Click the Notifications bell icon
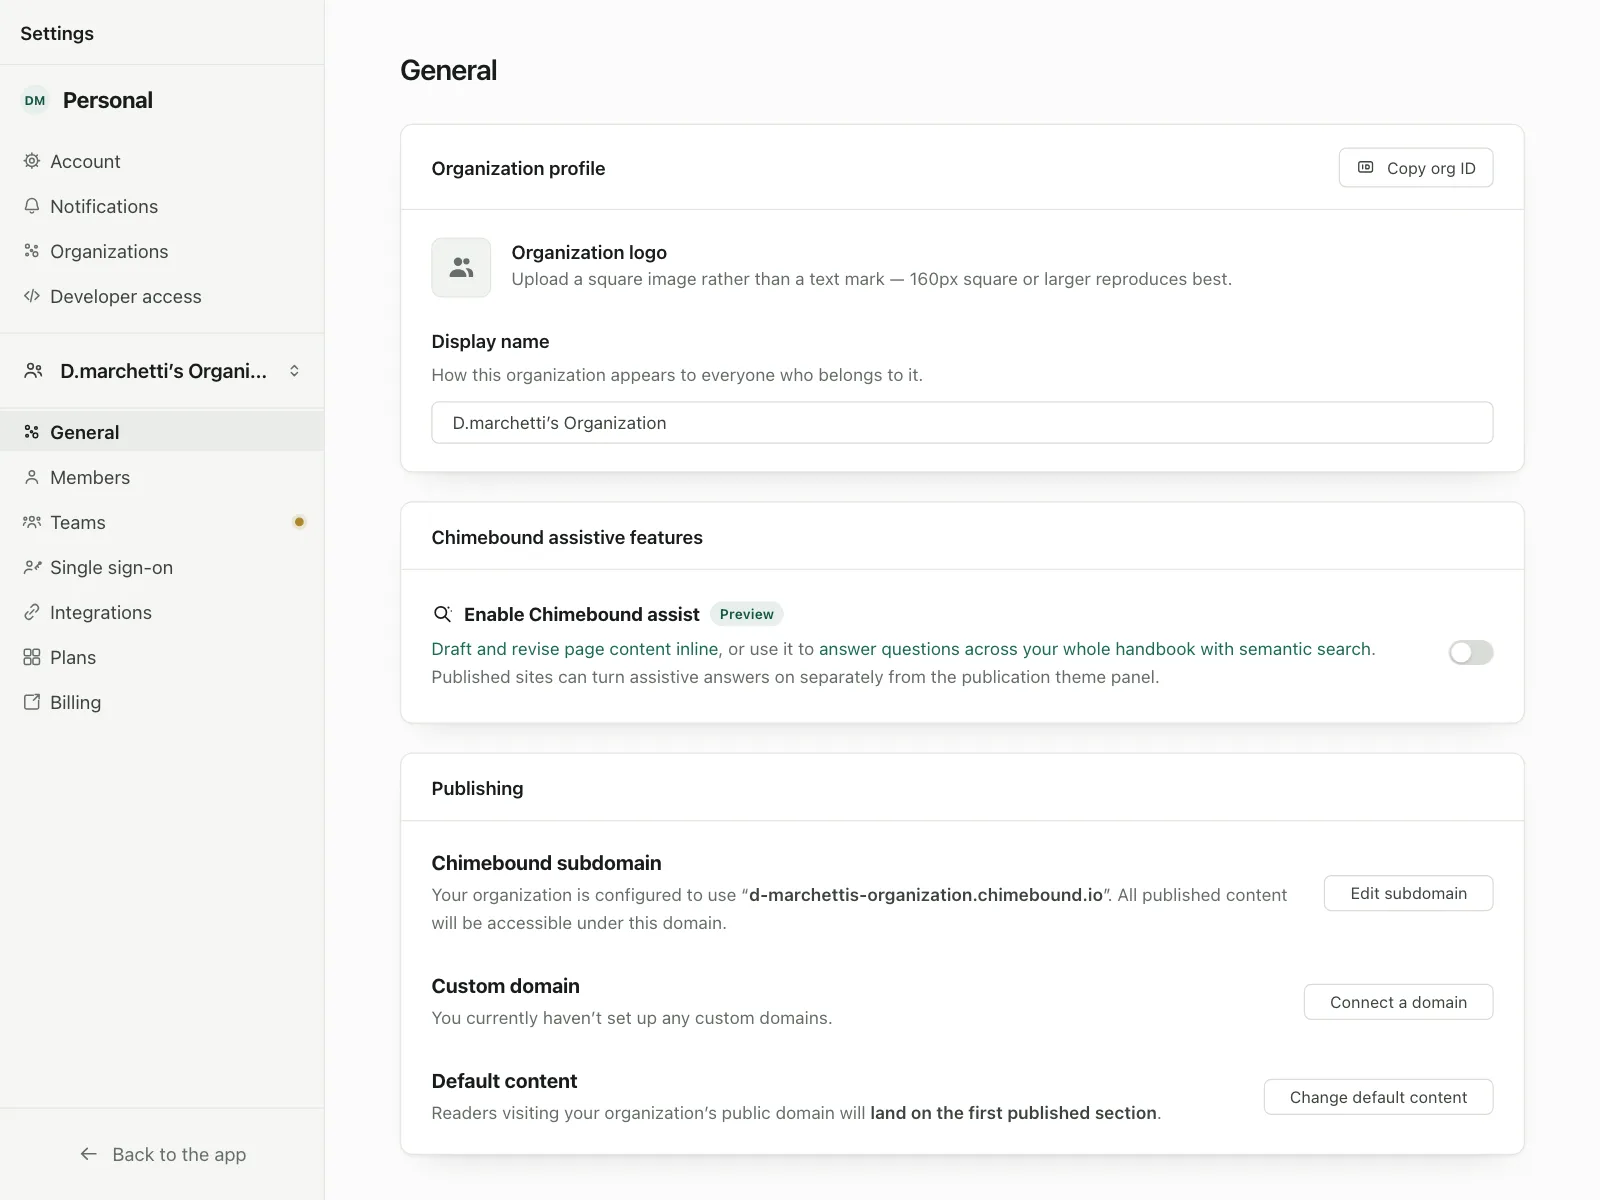The image size is (1600, 1200). (32, 206)
